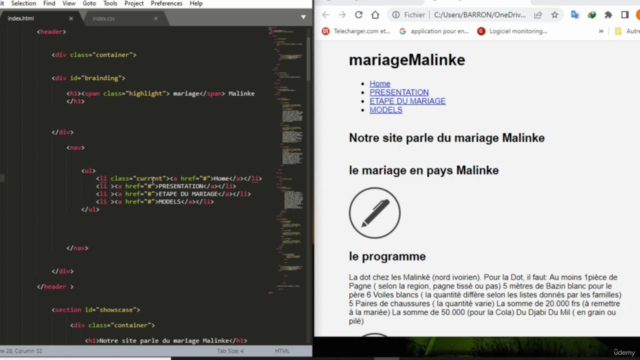The width and height of the screenshot is (640, 360).
Task: Open the Selection menu in Sublime Text
Action: tap(23, 3)
